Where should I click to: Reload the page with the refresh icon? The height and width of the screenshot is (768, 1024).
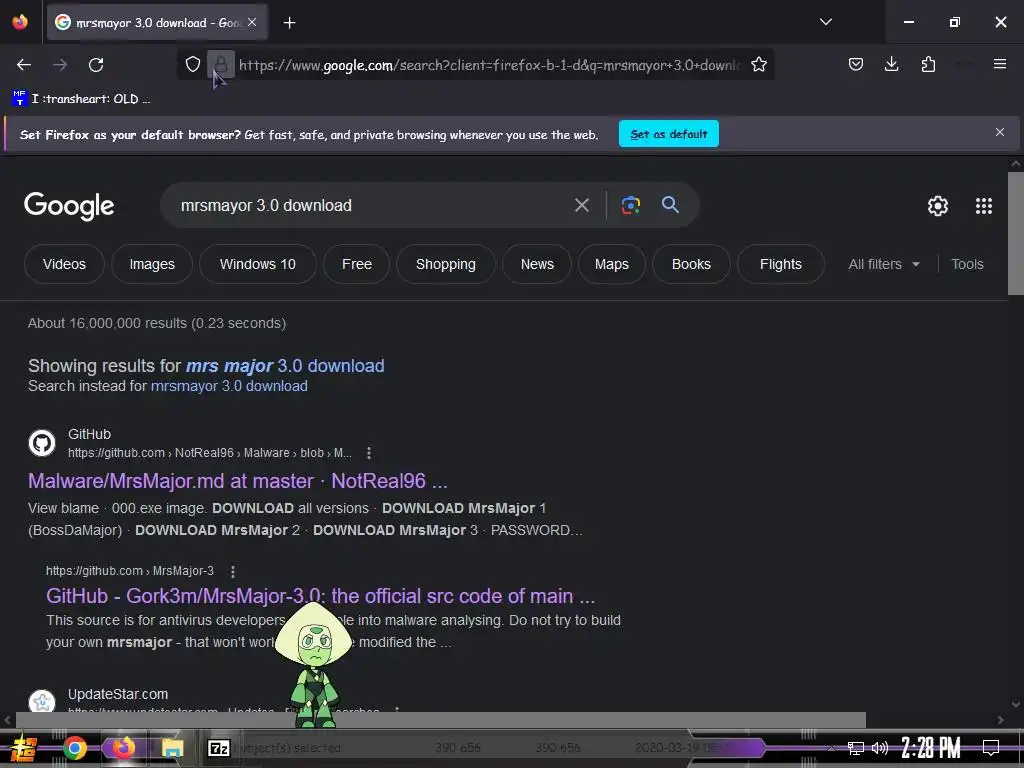[96, 65]
